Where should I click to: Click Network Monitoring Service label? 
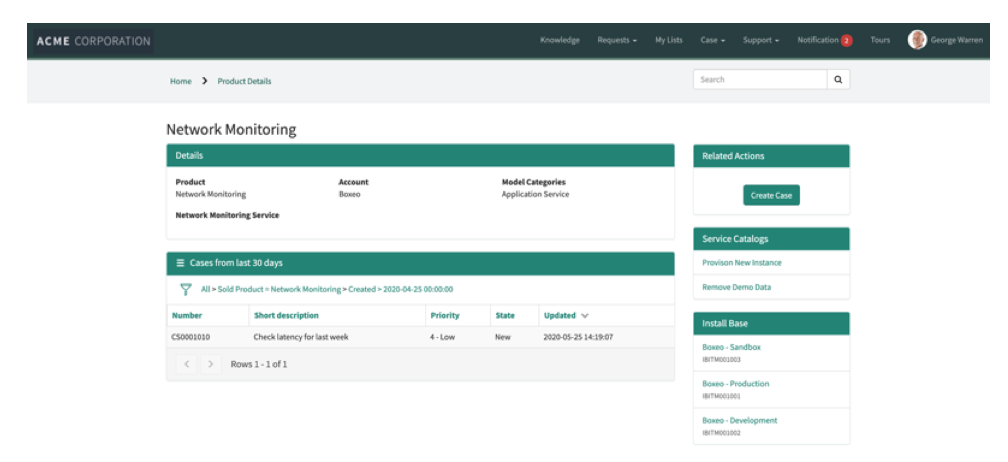228,215
